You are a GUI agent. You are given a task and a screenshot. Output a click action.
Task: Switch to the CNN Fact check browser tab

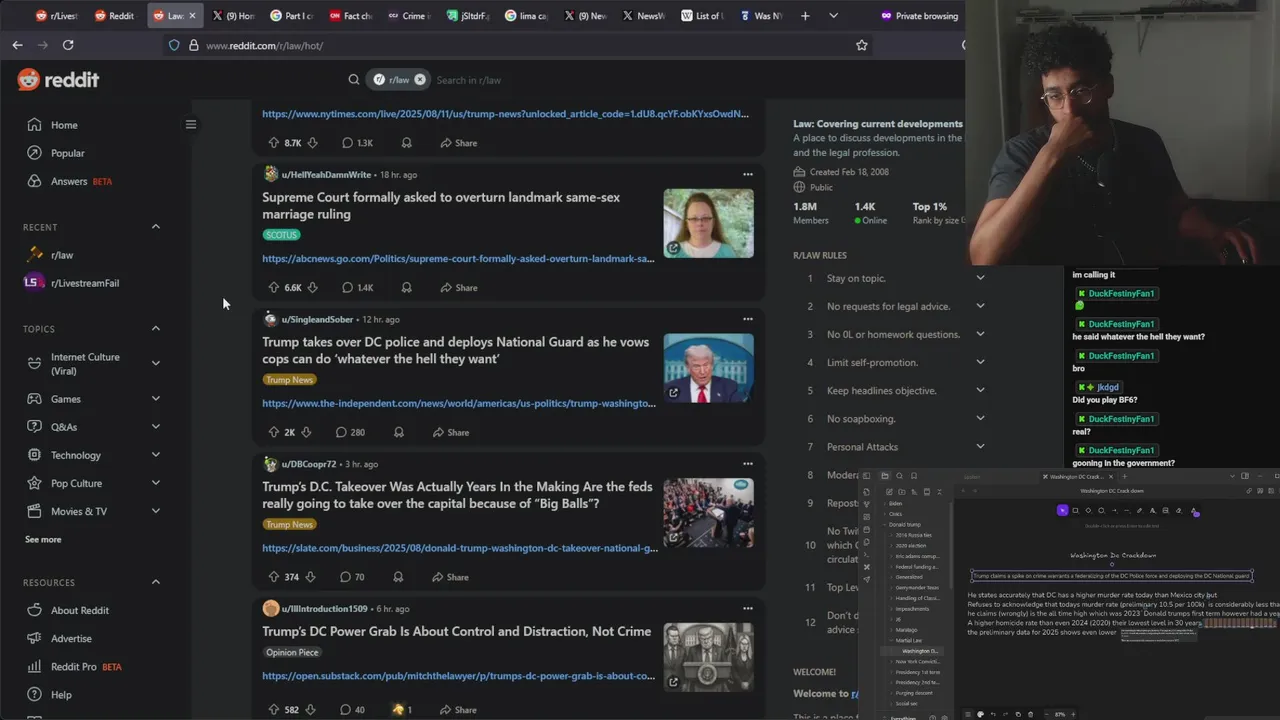[x=351, y=16]
